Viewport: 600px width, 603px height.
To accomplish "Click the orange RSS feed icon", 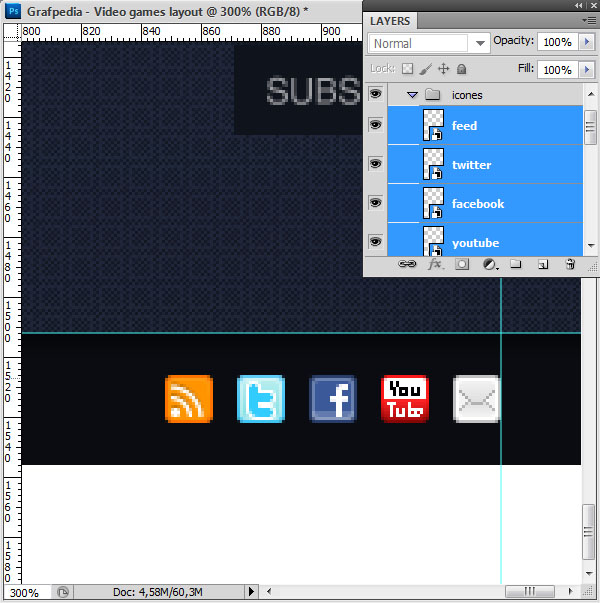I will (189, 399).
